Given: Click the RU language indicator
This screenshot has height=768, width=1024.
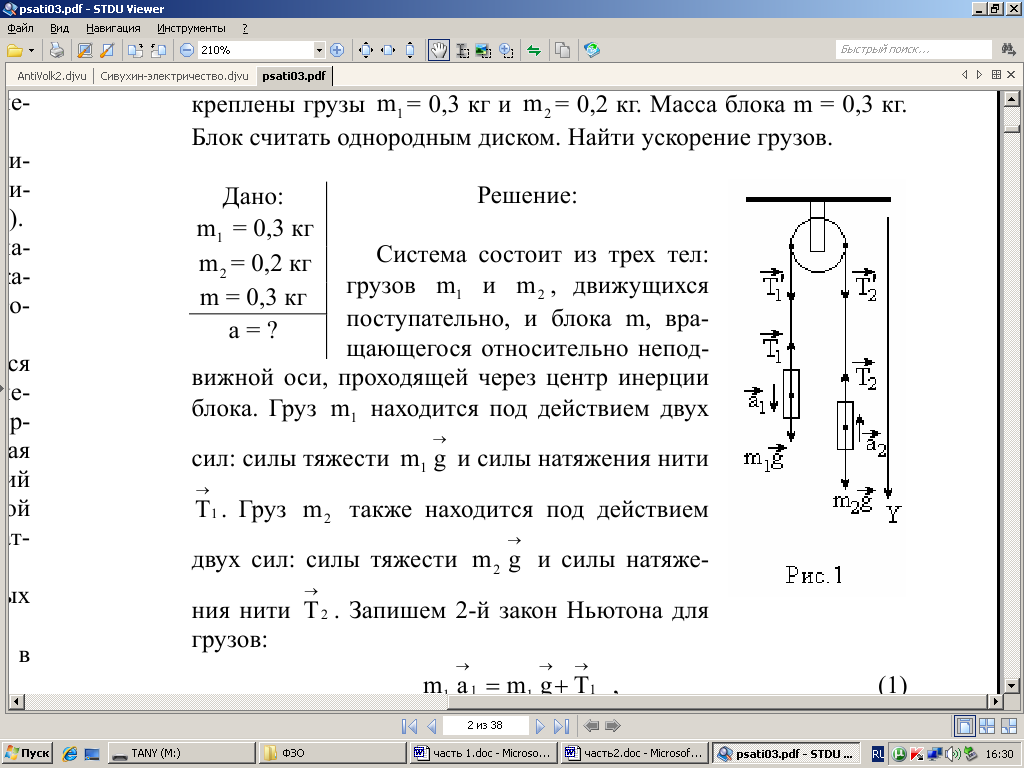Looking at the screenshot, I should (878, 754).
